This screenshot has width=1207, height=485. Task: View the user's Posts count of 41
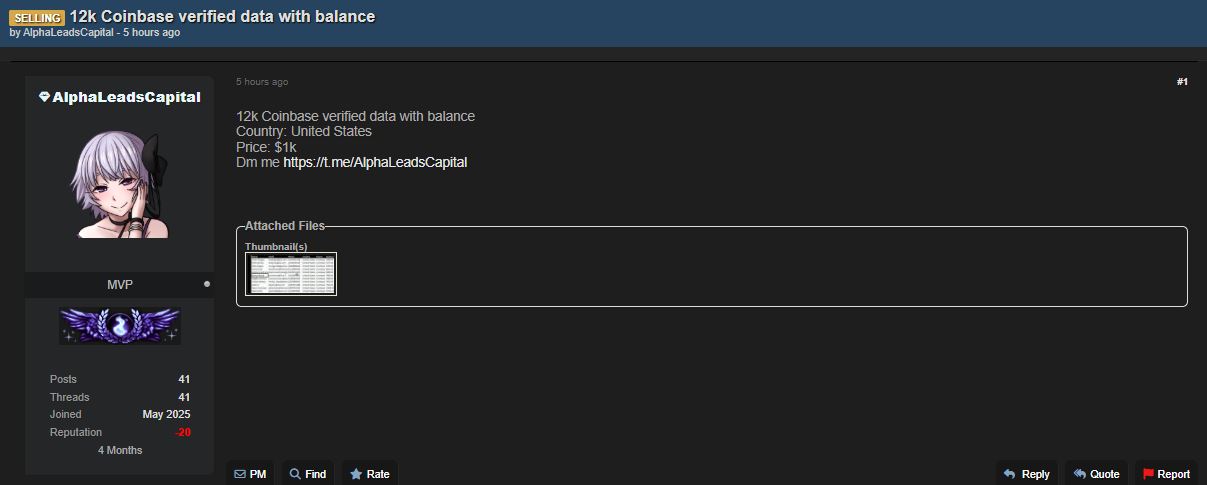(x=184, y=379)
